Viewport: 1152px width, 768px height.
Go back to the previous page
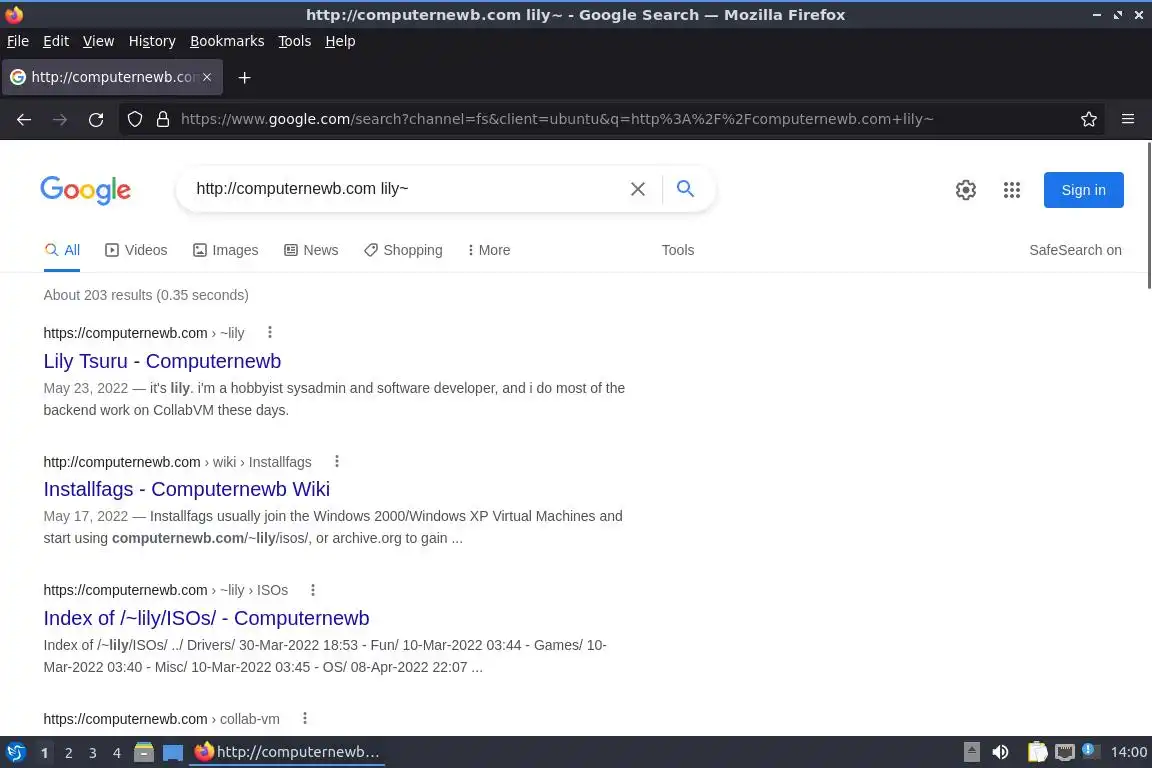click(x=24, y=119)
